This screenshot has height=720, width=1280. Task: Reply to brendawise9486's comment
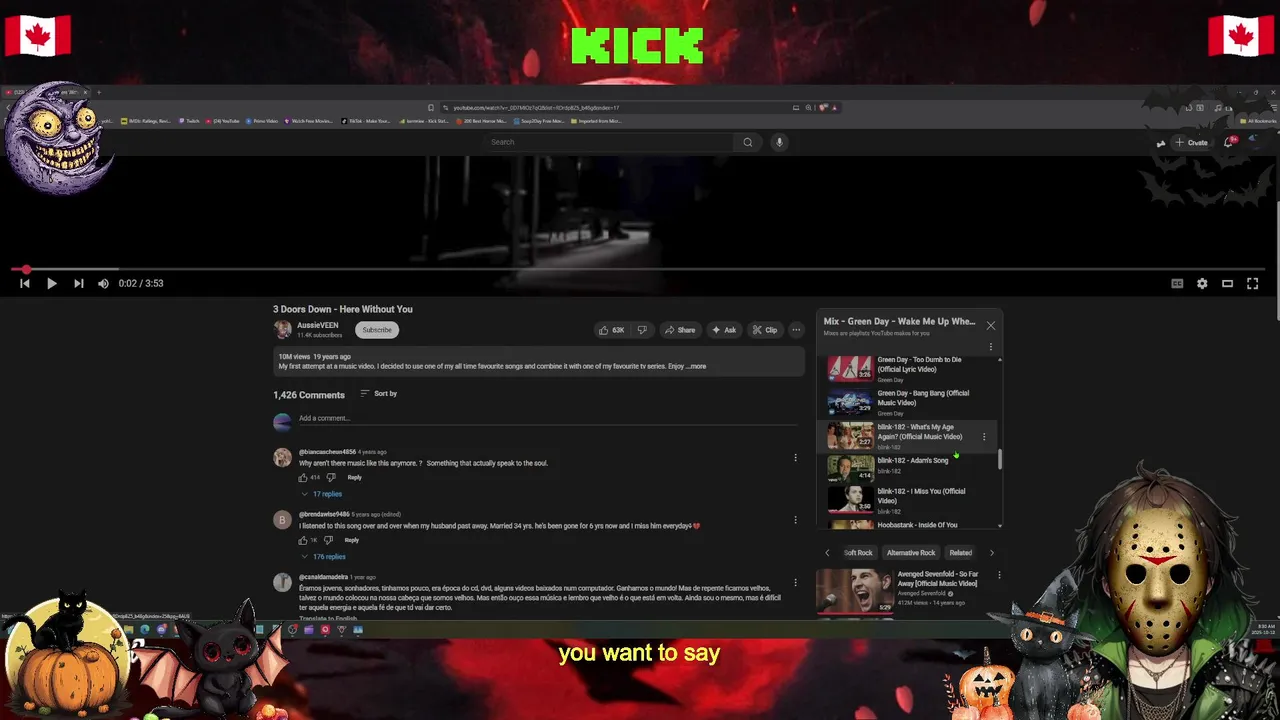pyautogui.click(x=351, y=540)
